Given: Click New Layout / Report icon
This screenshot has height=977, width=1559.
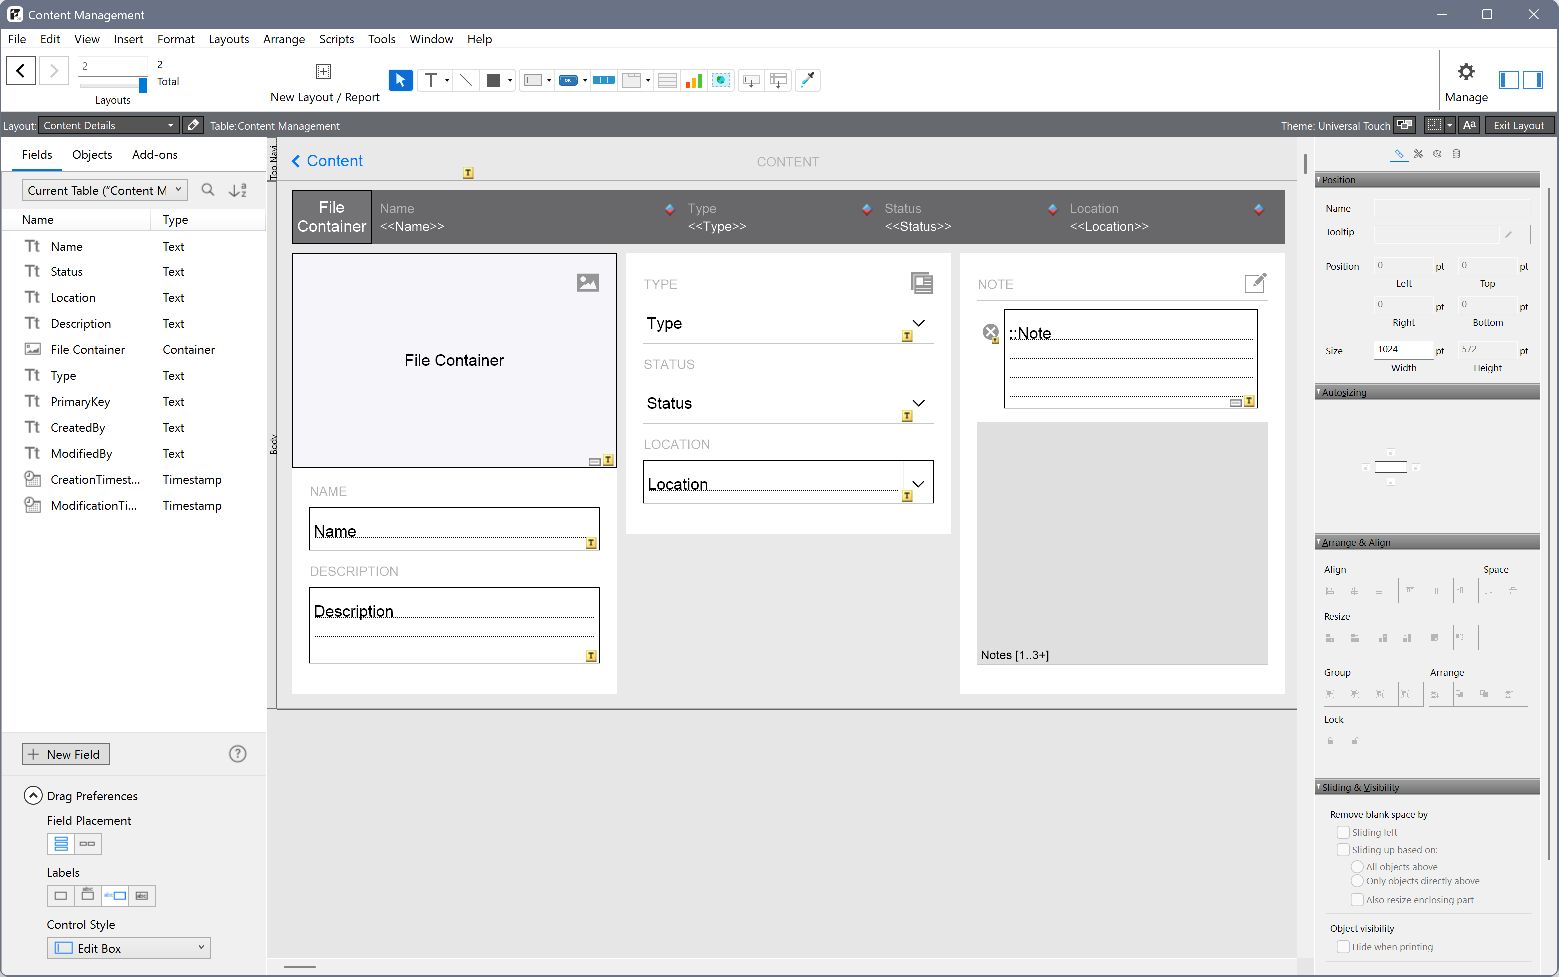Looking at the screenshot, I should coord(323,71).
